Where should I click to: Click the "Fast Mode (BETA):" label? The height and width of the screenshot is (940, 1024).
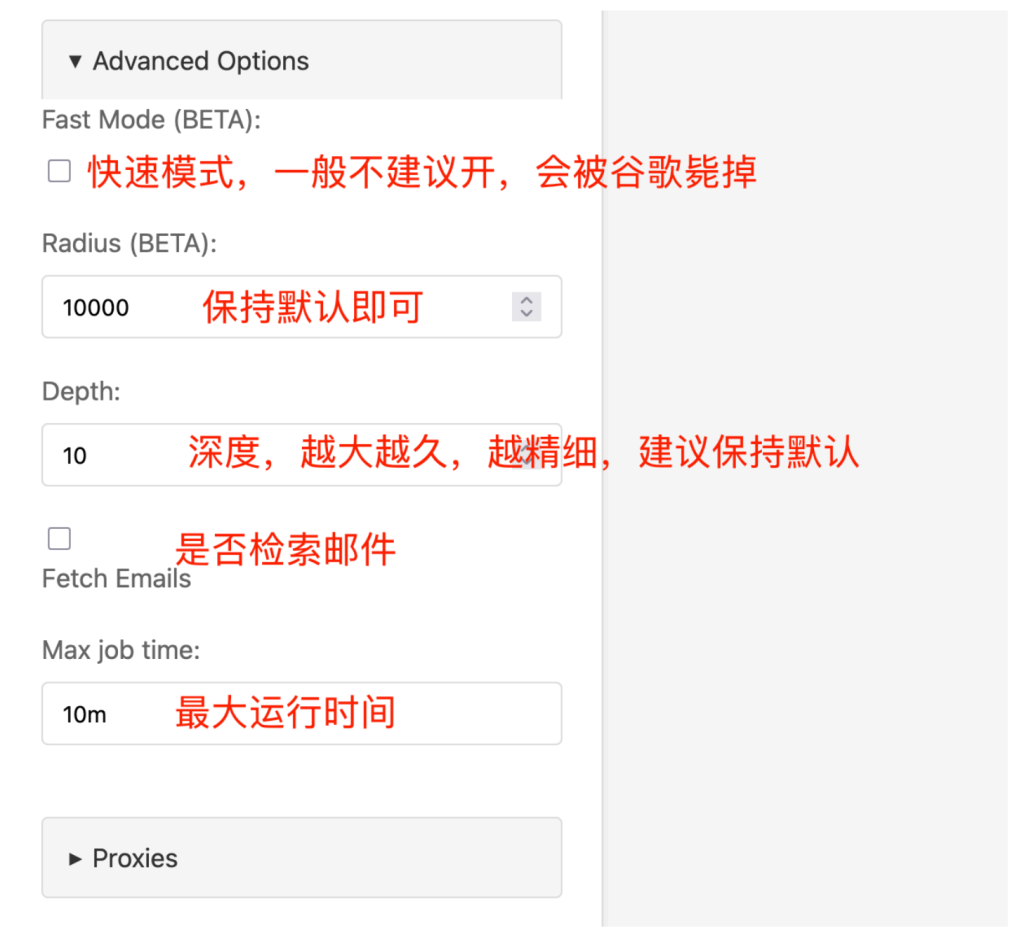[x=151, y=120]
